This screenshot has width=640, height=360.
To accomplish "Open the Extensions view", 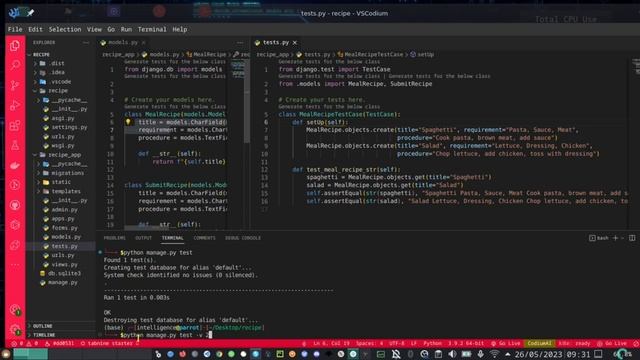I will (15, 125).
